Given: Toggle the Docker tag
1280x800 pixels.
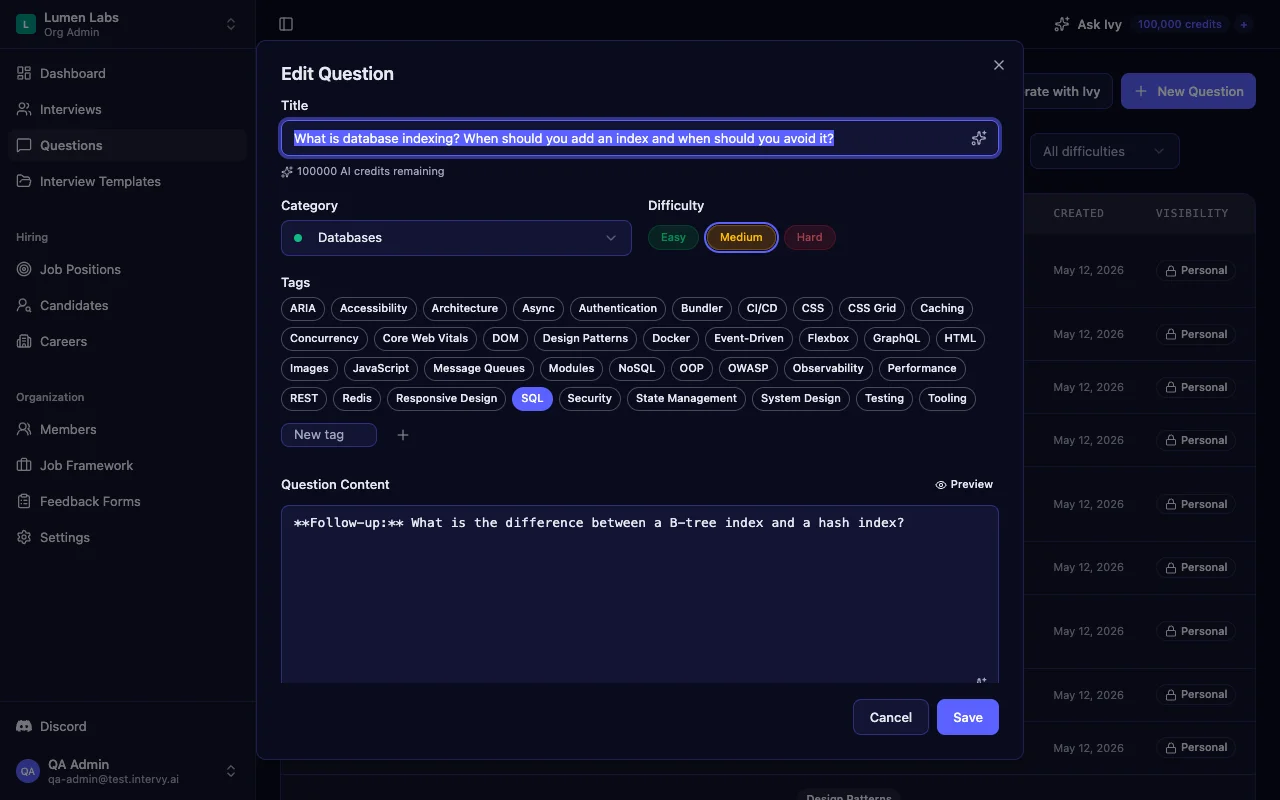Looking at the screenshot, I should 671,338.
